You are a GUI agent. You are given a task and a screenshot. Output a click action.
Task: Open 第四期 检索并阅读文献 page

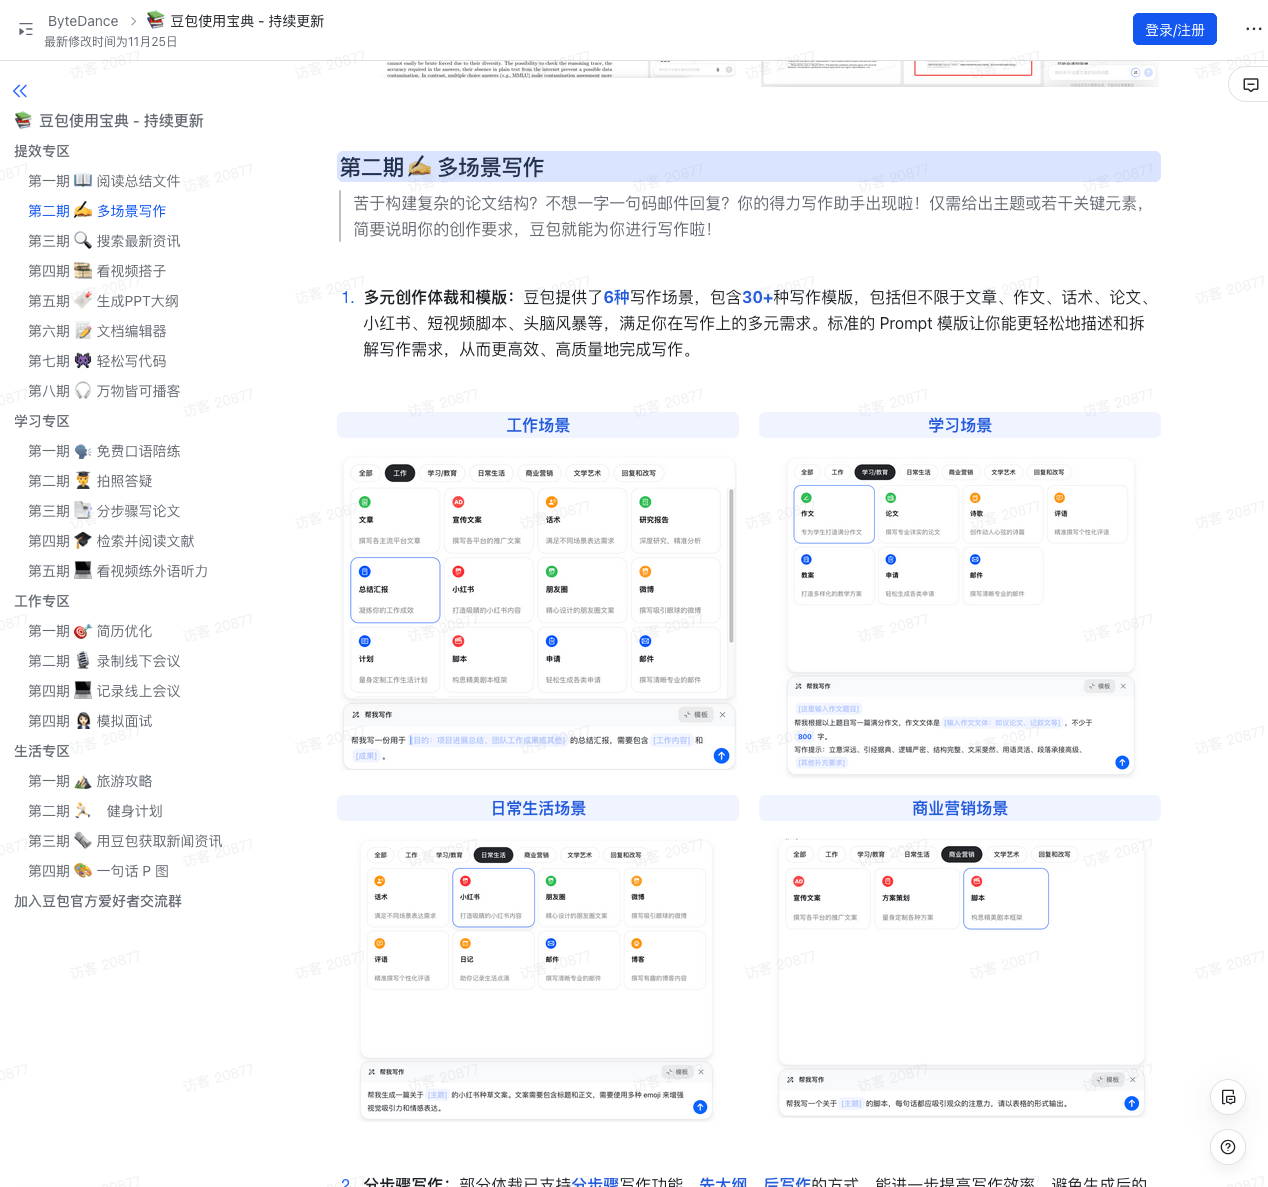(x=111, y=541)
